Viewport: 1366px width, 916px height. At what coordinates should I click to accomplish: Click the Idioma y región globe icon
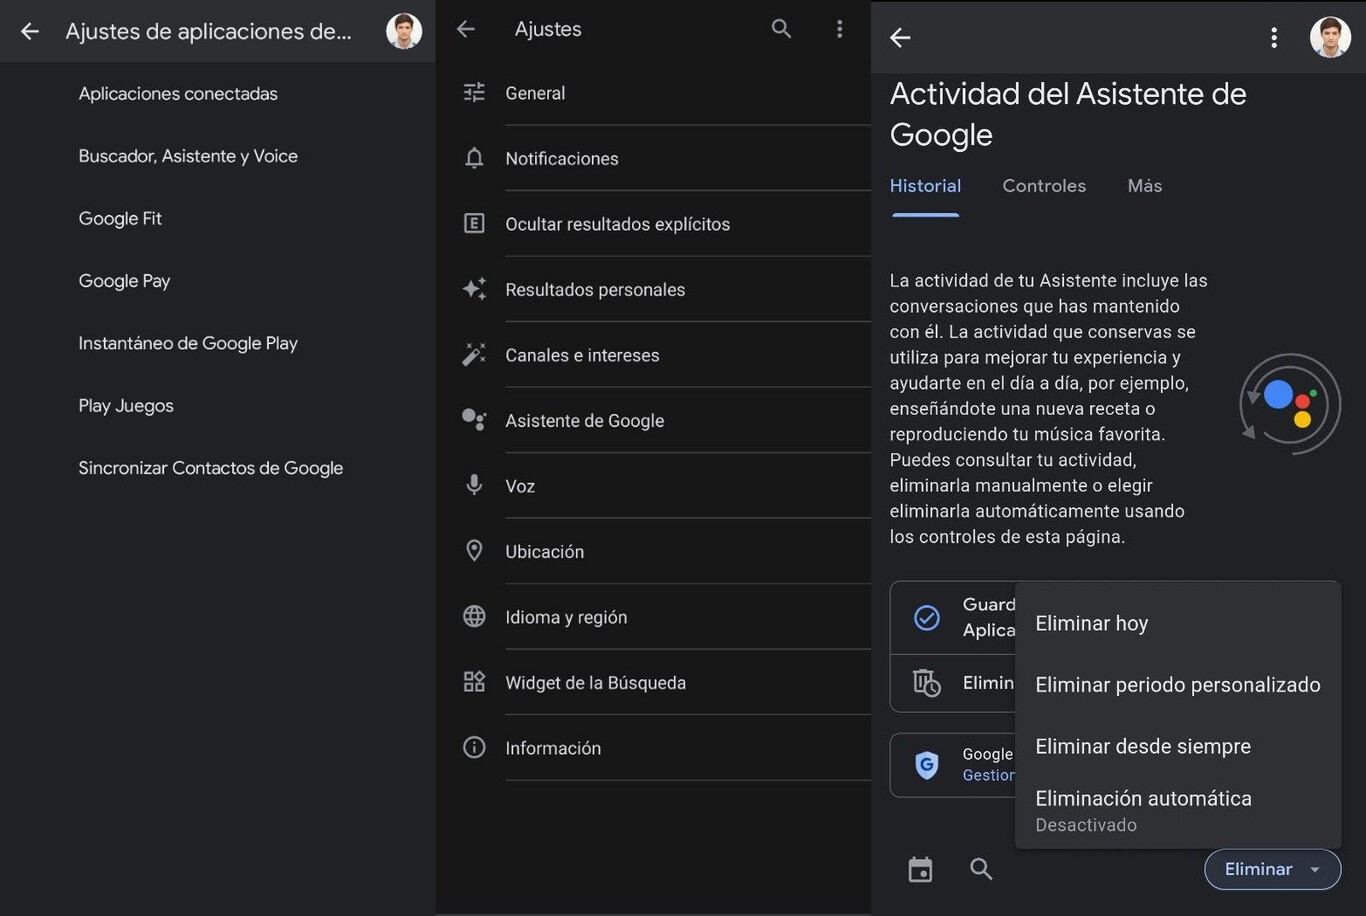point(474,617)
